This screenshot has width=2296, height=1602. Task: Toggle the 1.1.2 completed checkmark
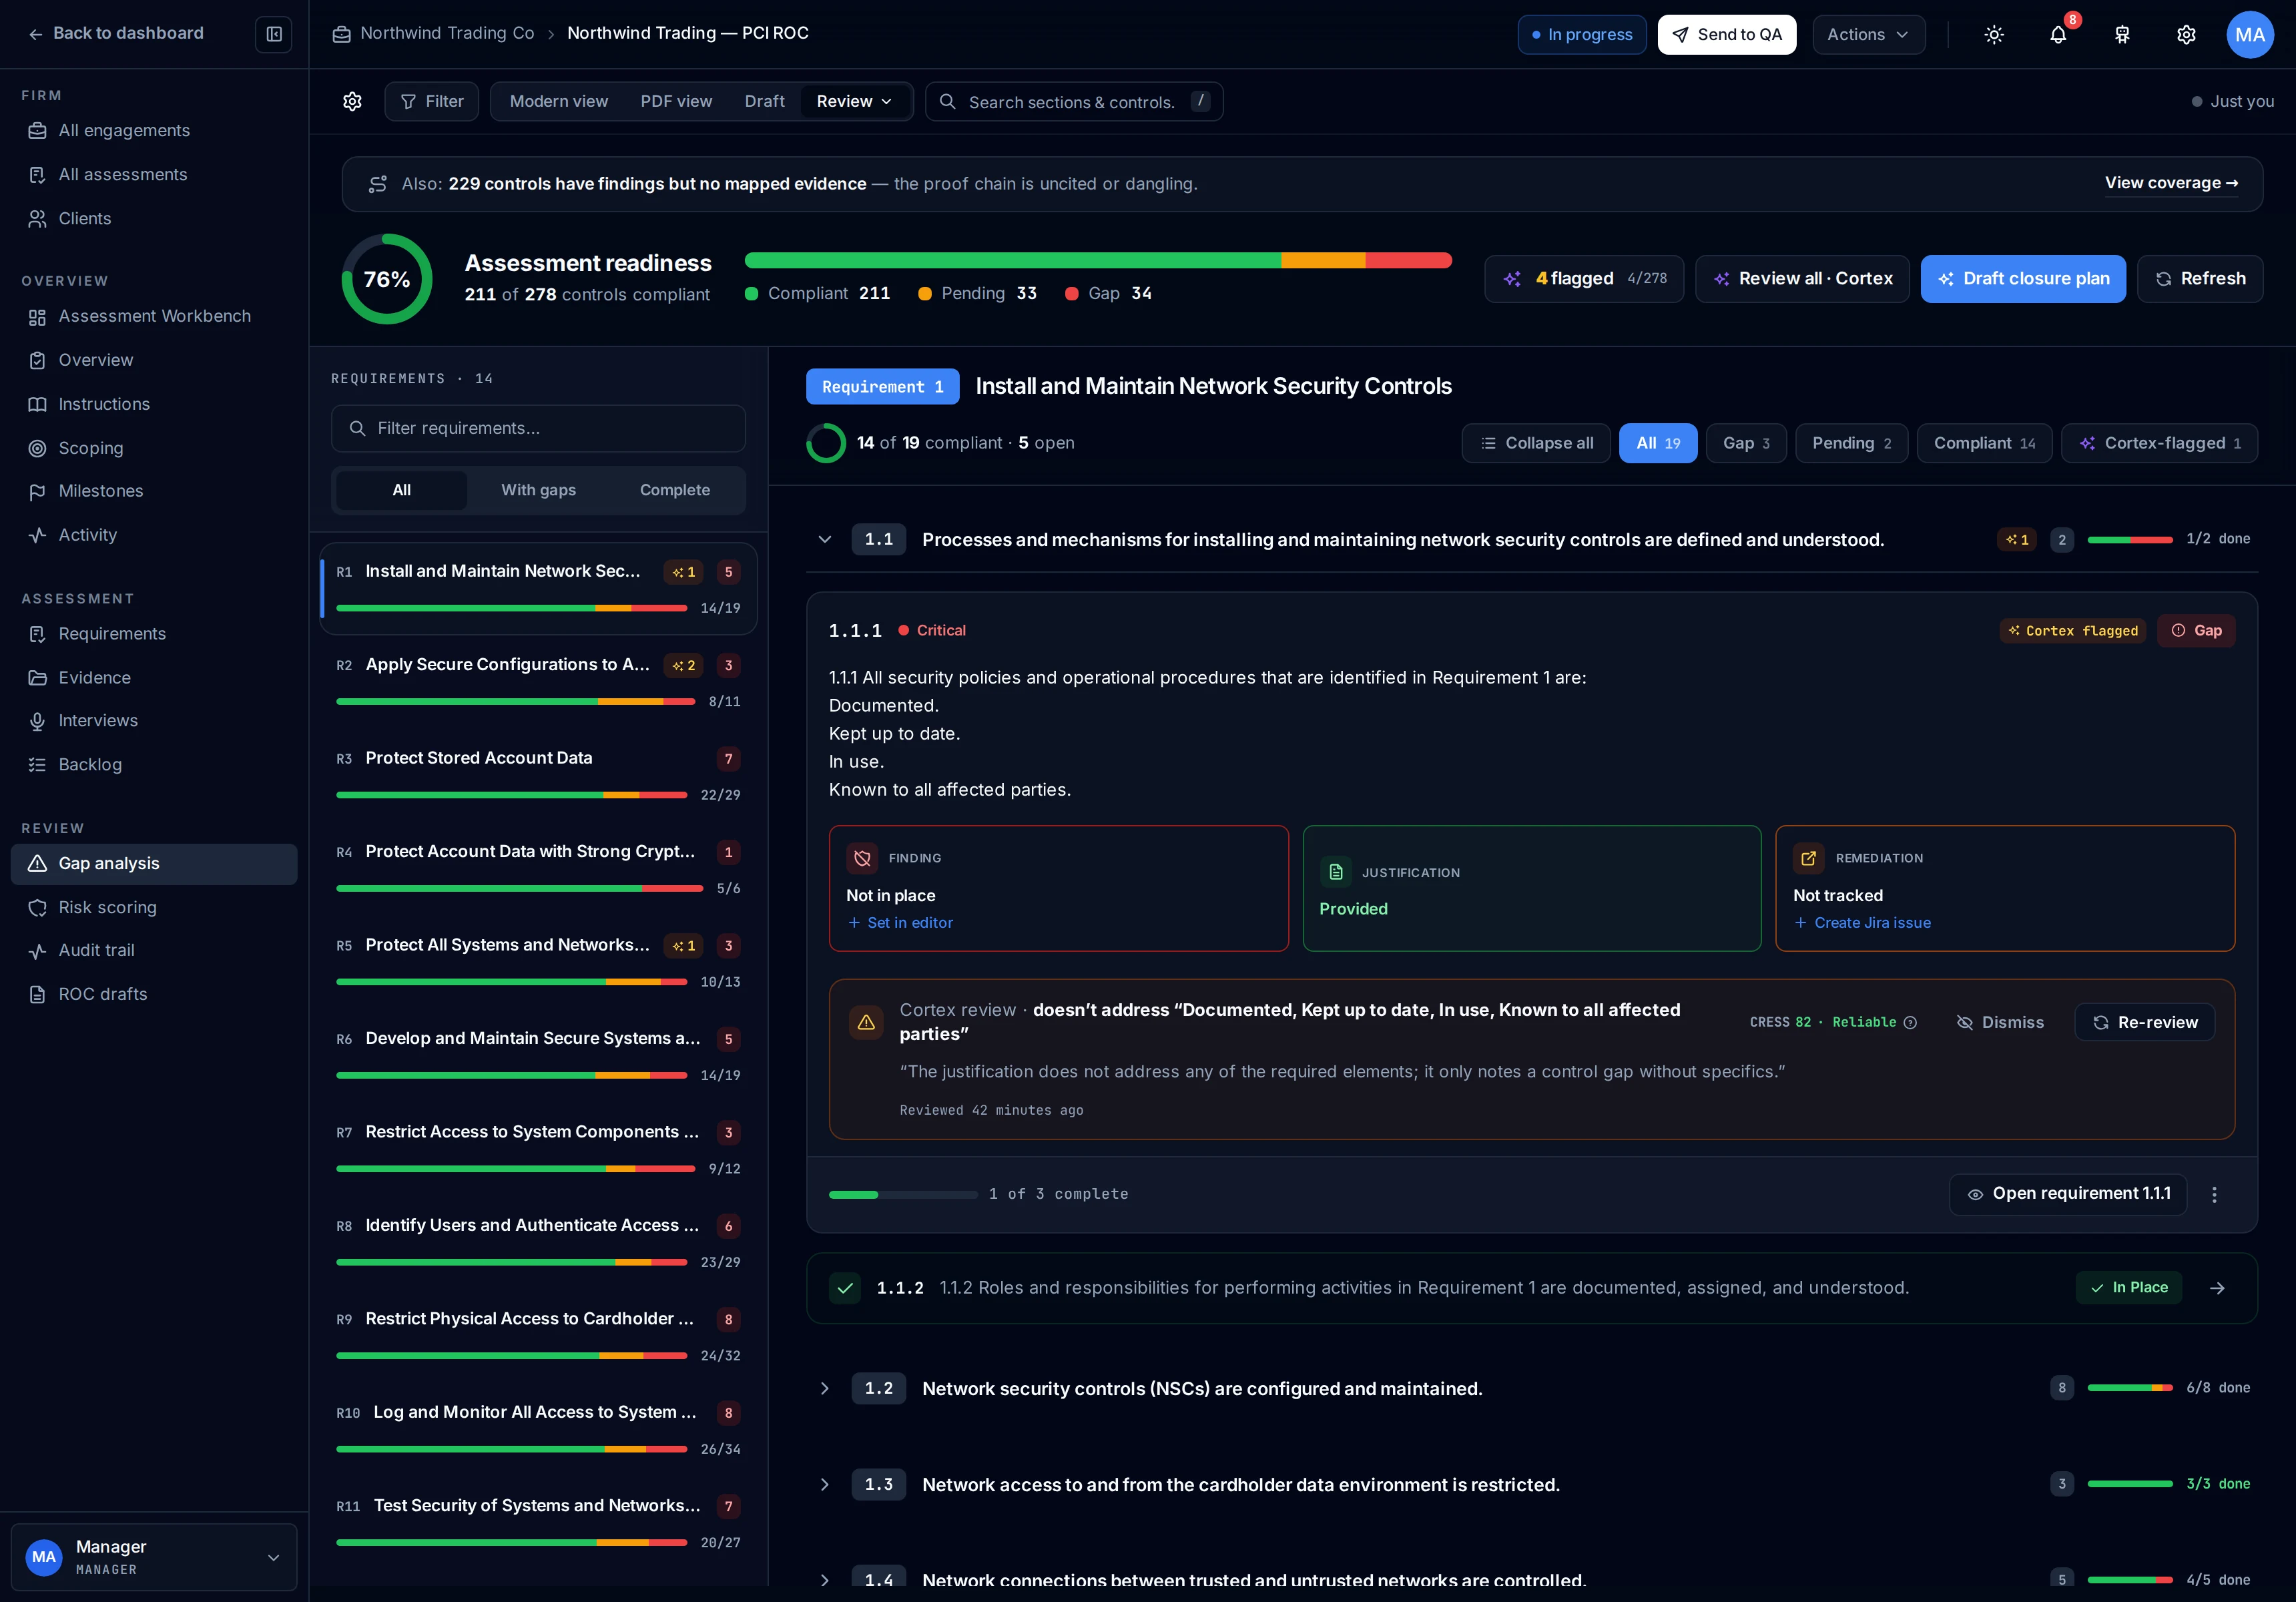pyautogui.click(x=845, y=1288)
